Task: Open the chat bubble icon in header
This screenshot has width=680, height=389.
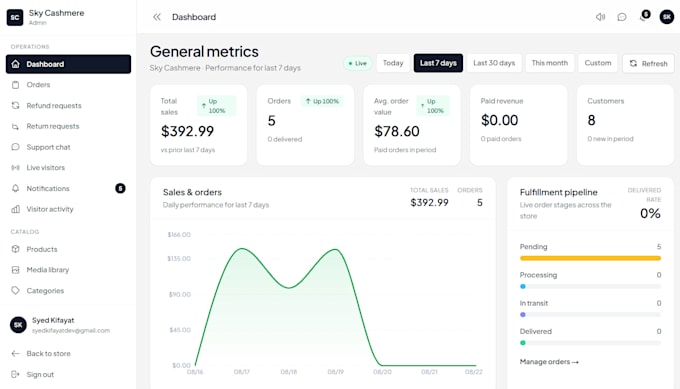Action: (622, 17)
